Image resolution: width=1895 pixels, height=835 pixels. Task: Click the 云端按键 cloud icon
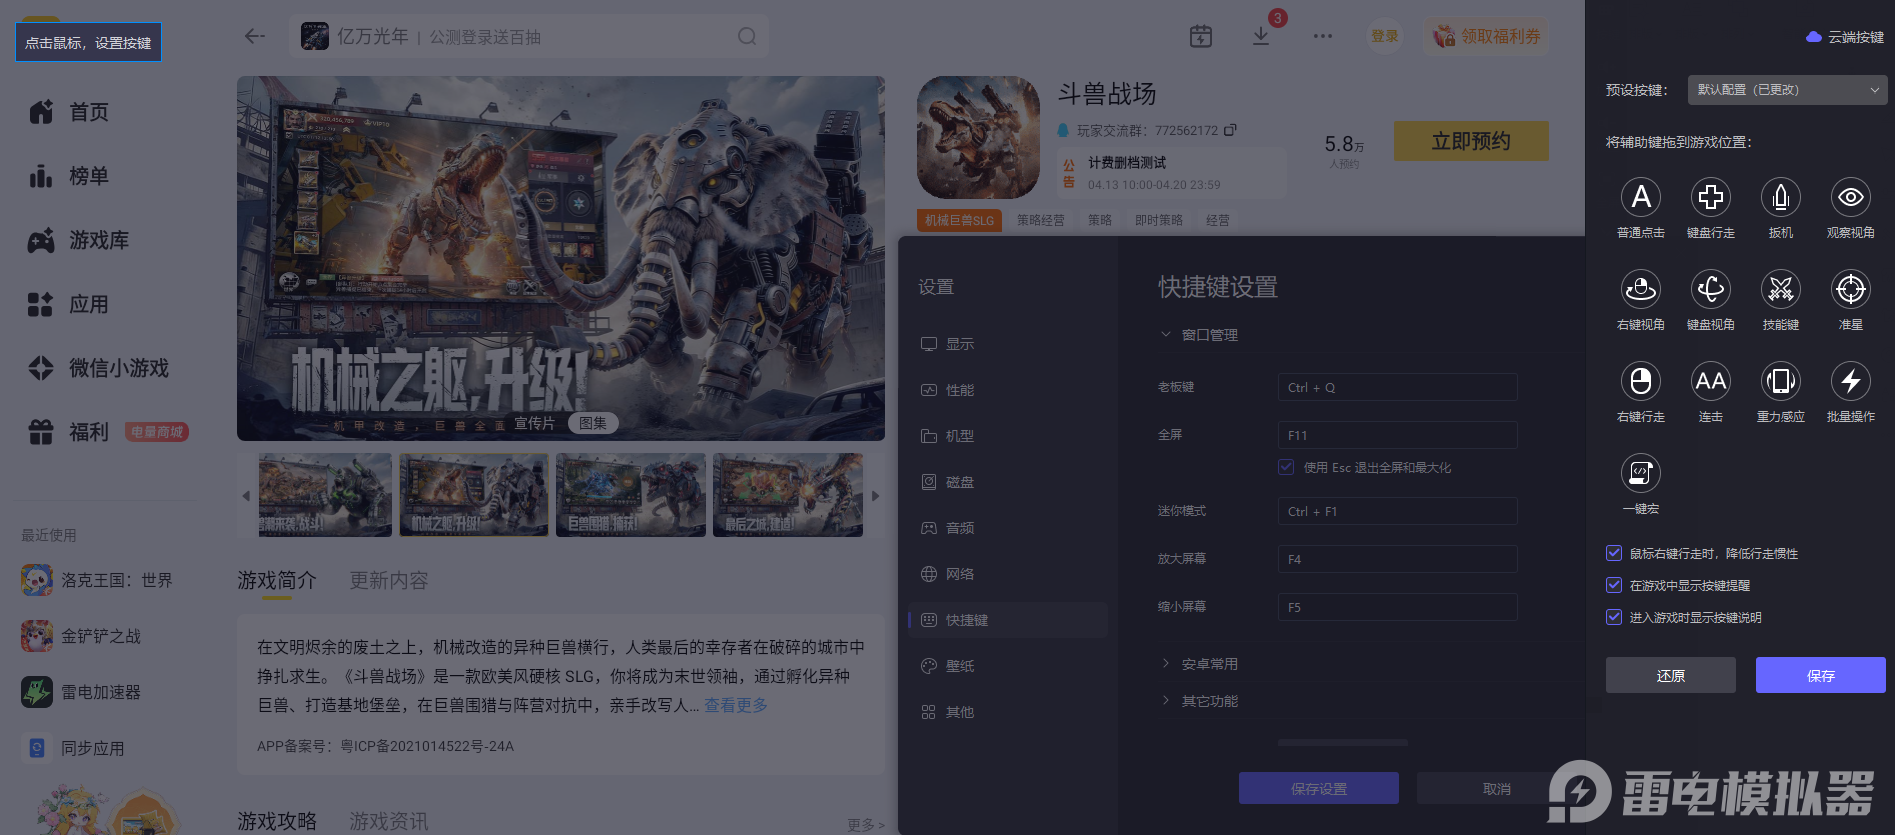(x=1814, y=37)
